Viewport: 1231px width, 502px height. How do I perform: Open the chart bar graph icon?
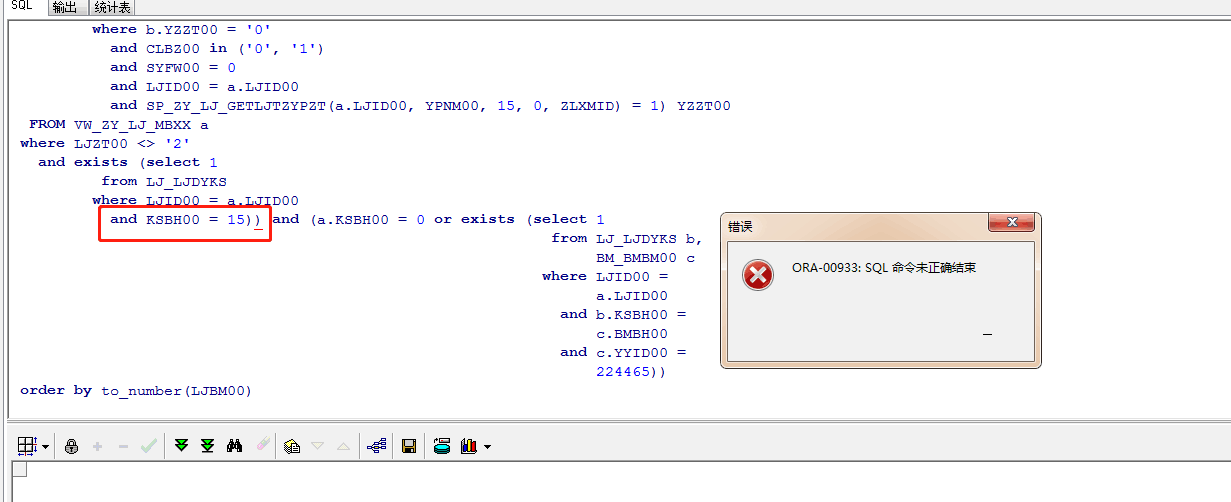468,446
